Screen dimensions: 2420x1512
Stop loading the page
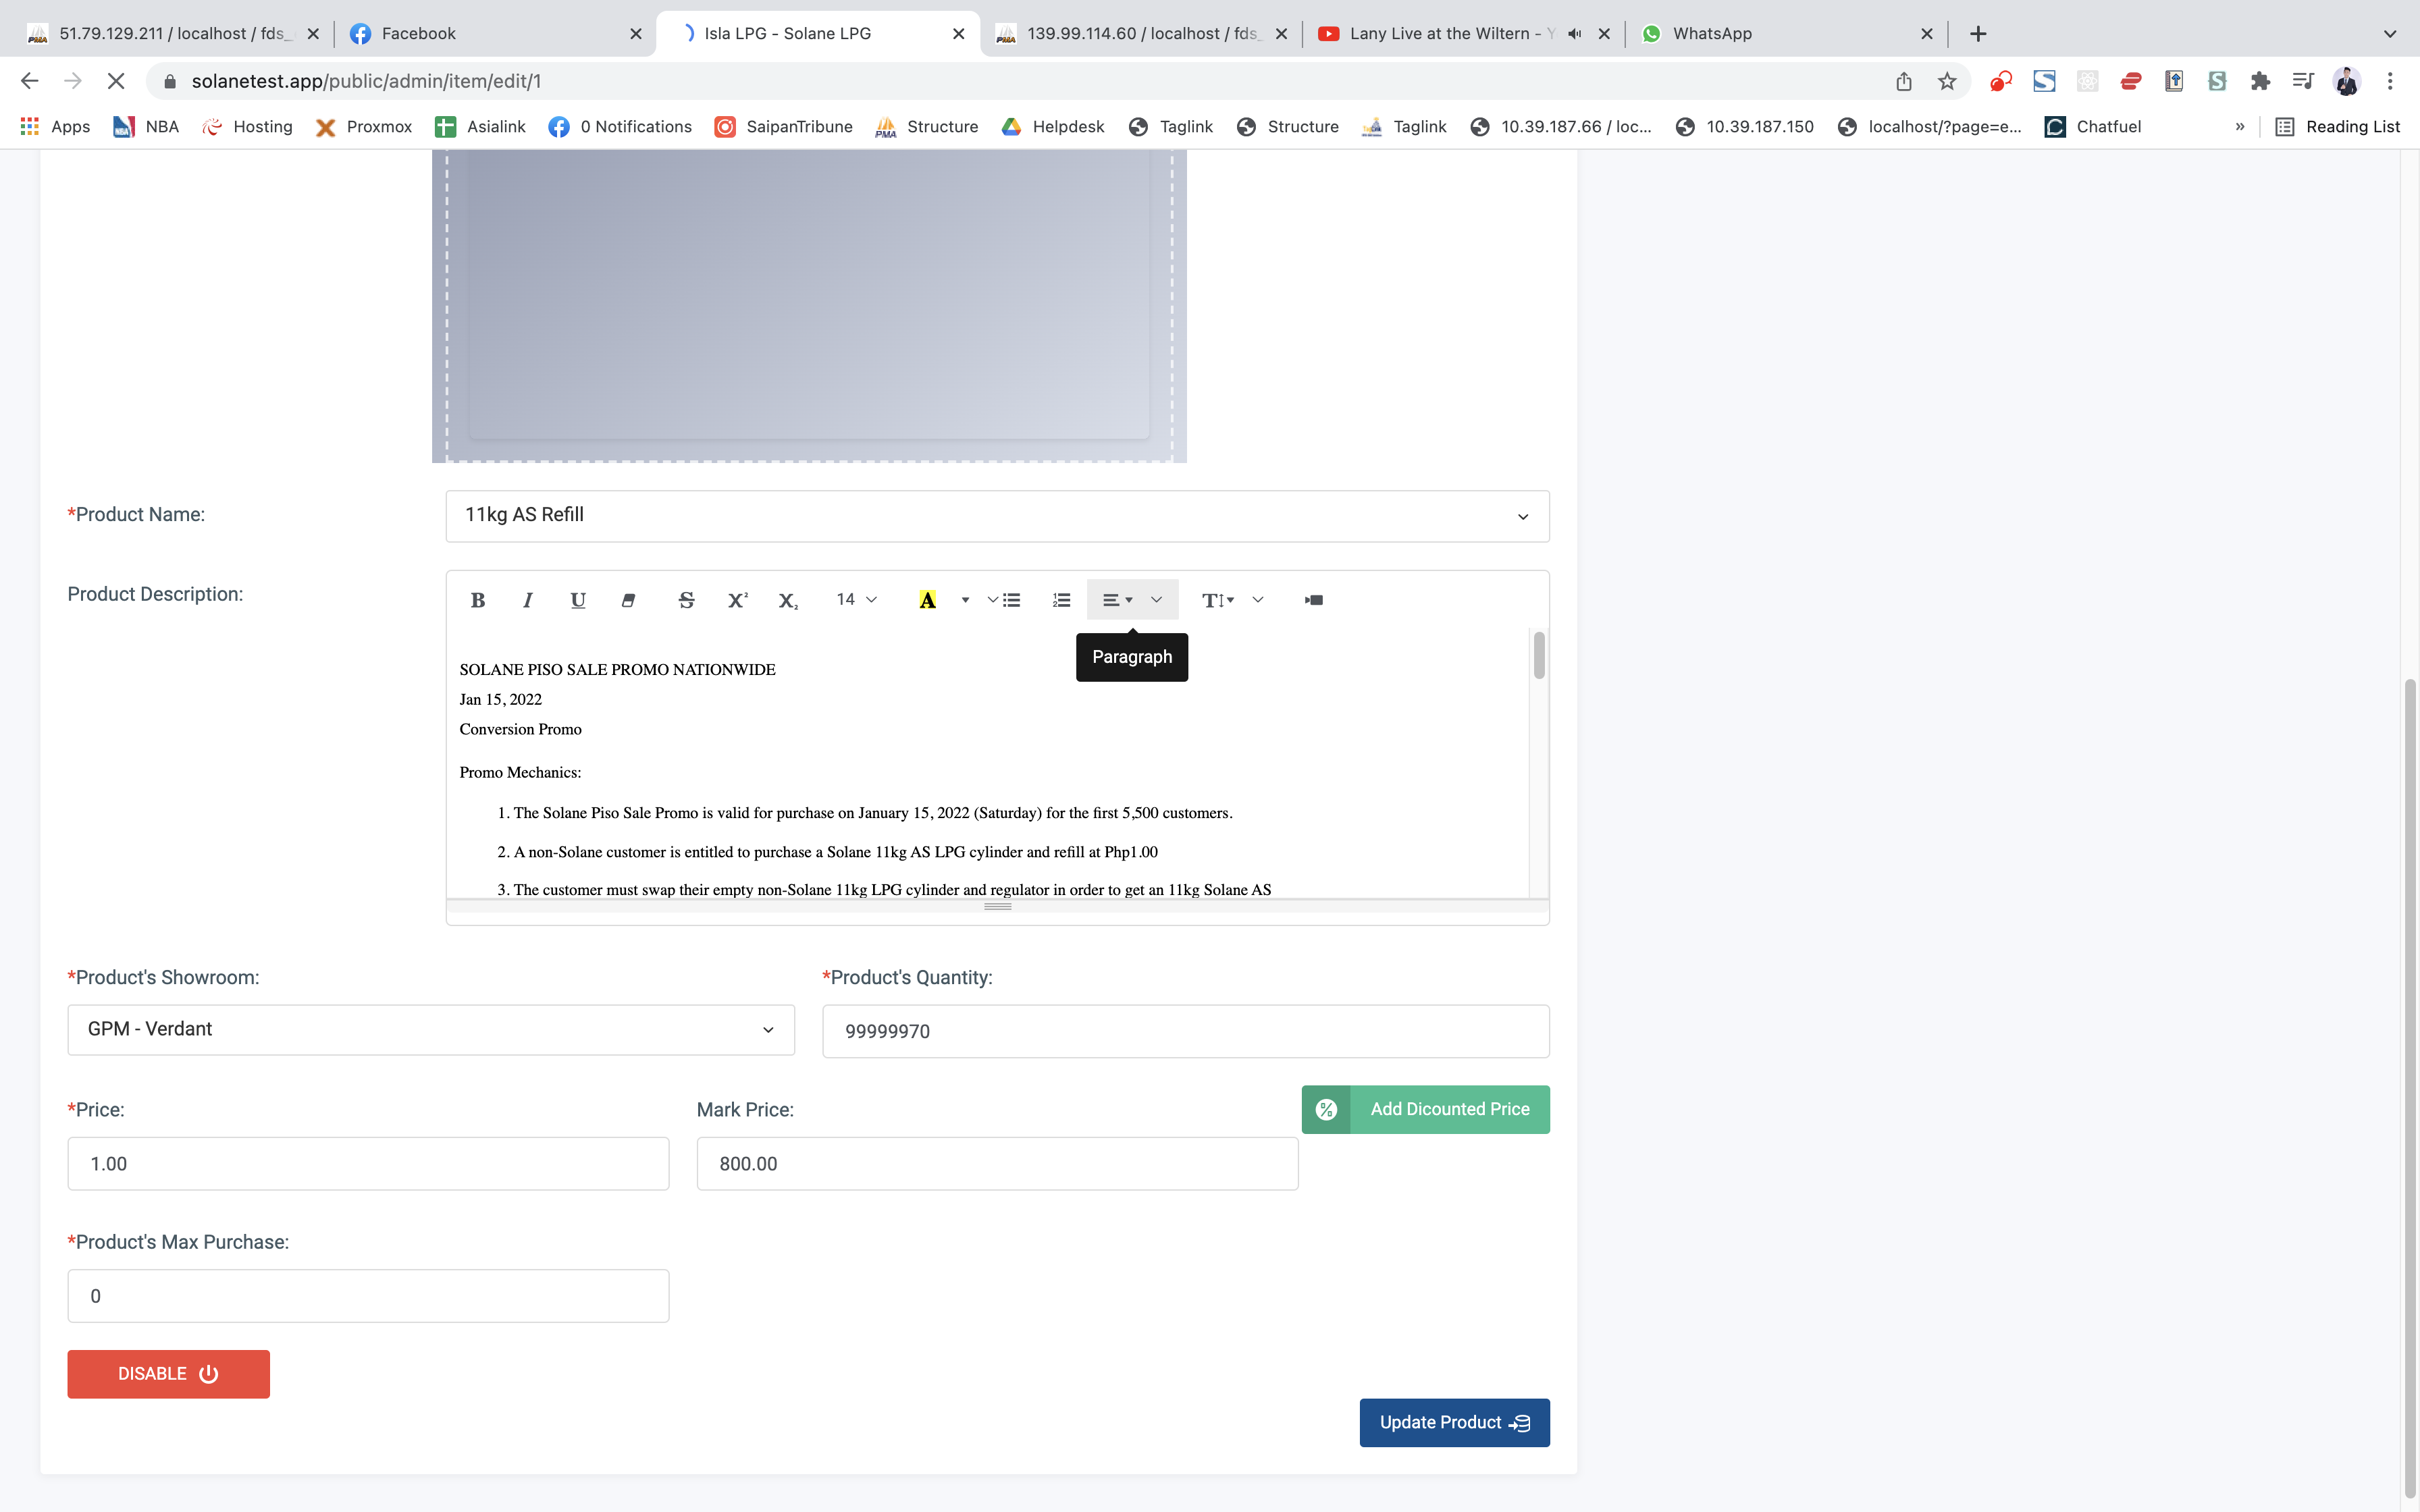116,81
